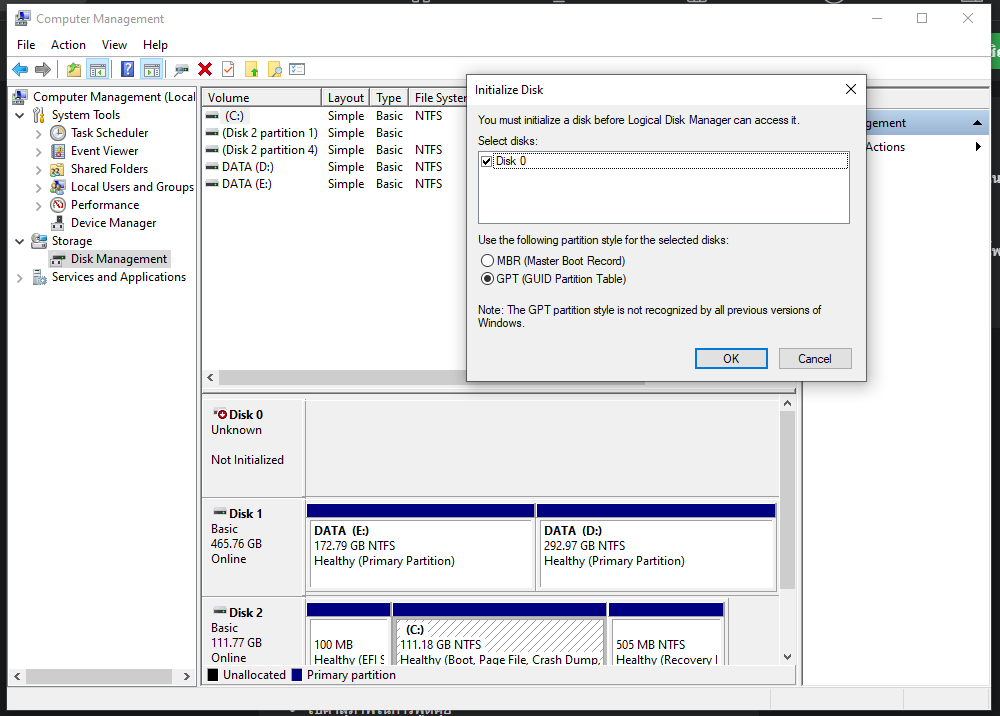
Task: Select the DATA (E:) partition on Disk 1
Action: pos(420,546)
